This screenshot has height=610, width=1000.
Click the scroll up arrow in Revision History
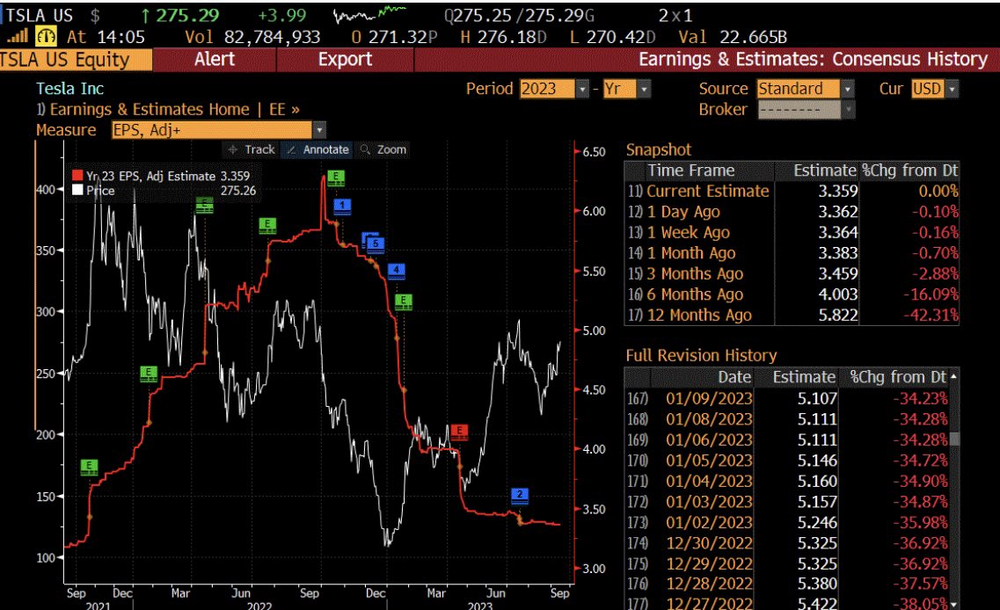point(953,377)
